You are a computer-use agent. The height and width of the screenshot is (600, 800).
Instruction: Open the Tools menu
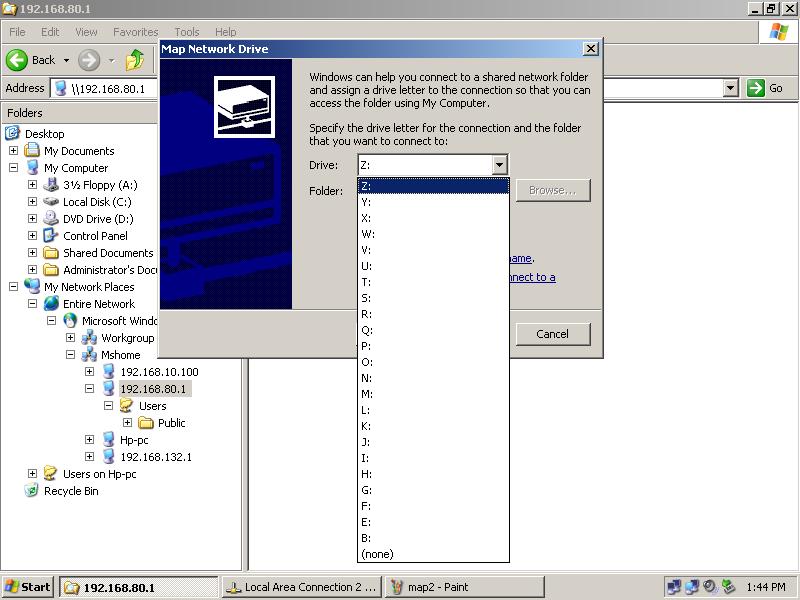point(186,31)
